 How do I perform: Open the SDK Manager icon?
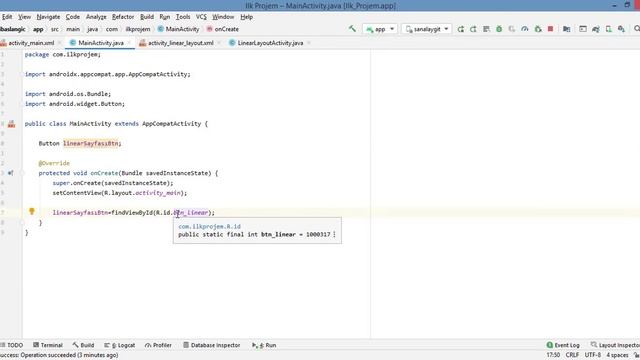point(621,29)
